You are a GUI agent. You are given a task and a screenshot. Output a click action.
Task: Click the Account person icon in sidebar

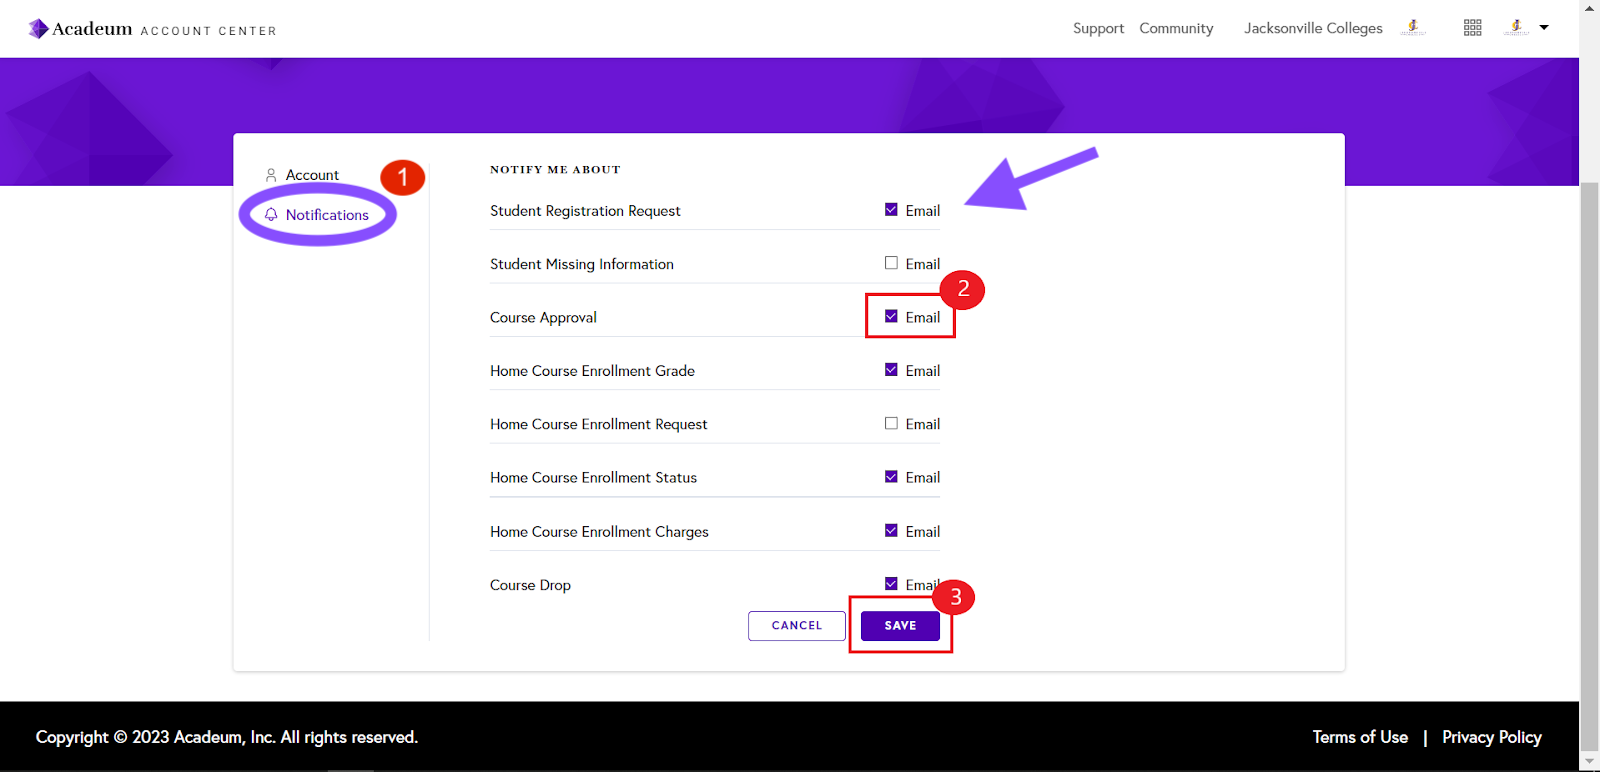click(271, 175)
